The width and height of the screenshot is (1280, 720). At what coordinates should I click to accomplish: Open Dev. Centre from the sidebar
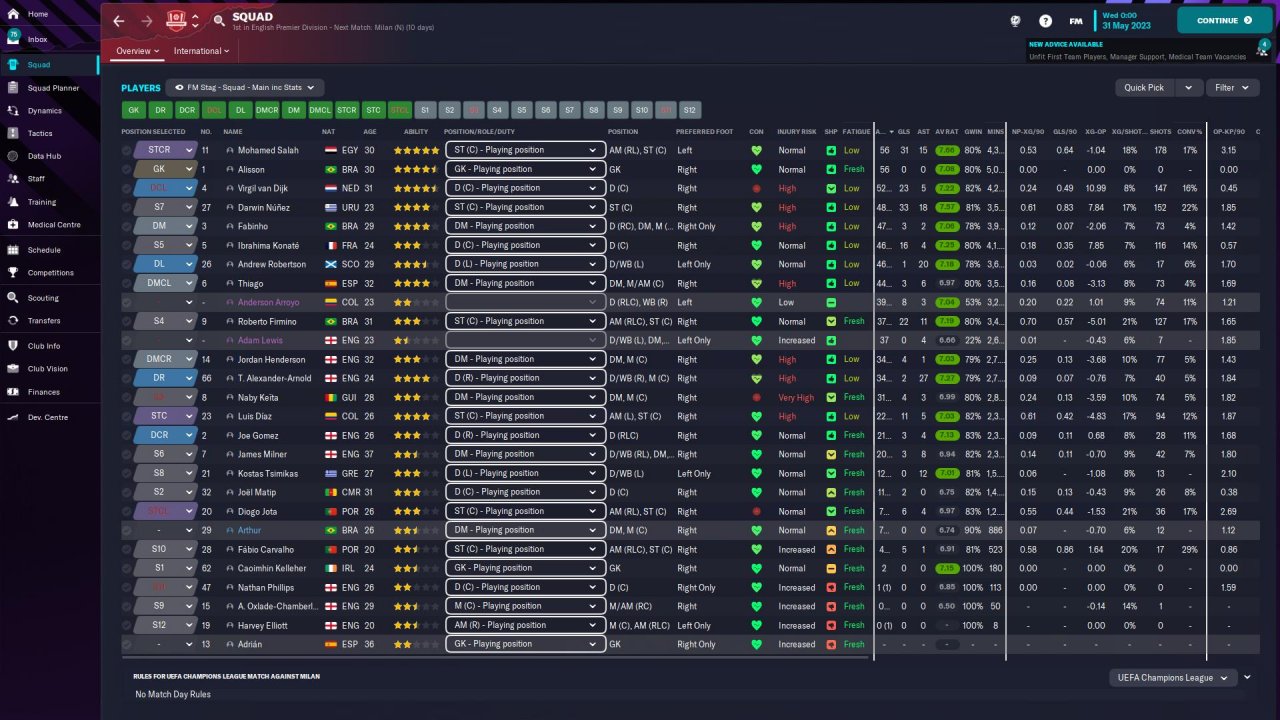49,417
